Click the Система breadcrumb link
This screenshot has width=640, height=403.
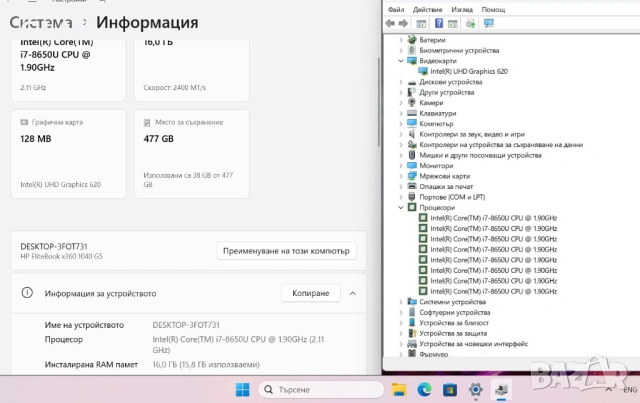click(x=41, y=22)
